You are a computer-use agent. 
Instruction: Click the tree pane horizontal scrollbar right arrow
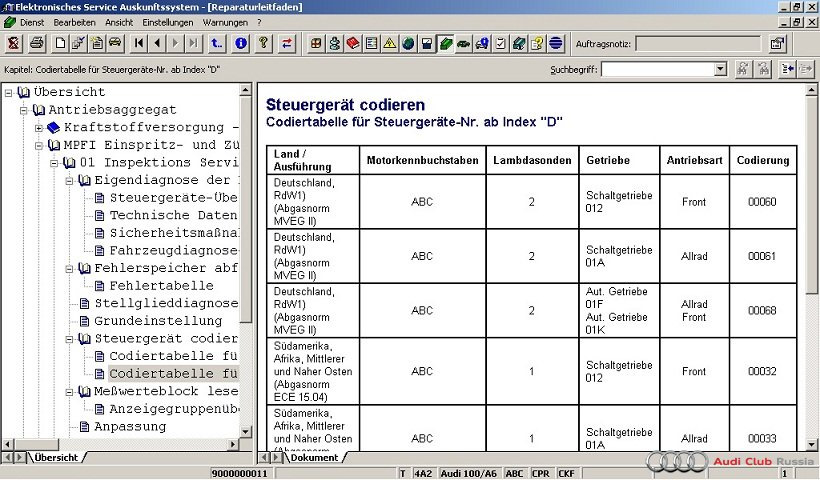tap(233, 444)
